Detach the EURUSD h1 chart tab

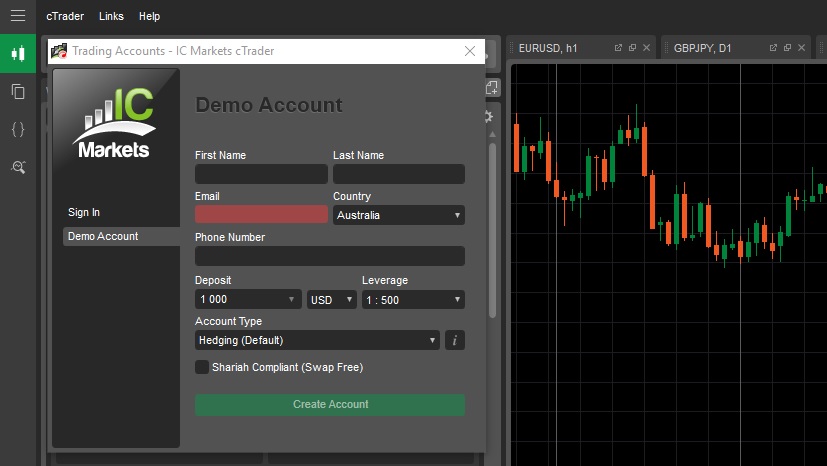coord(618,48)
